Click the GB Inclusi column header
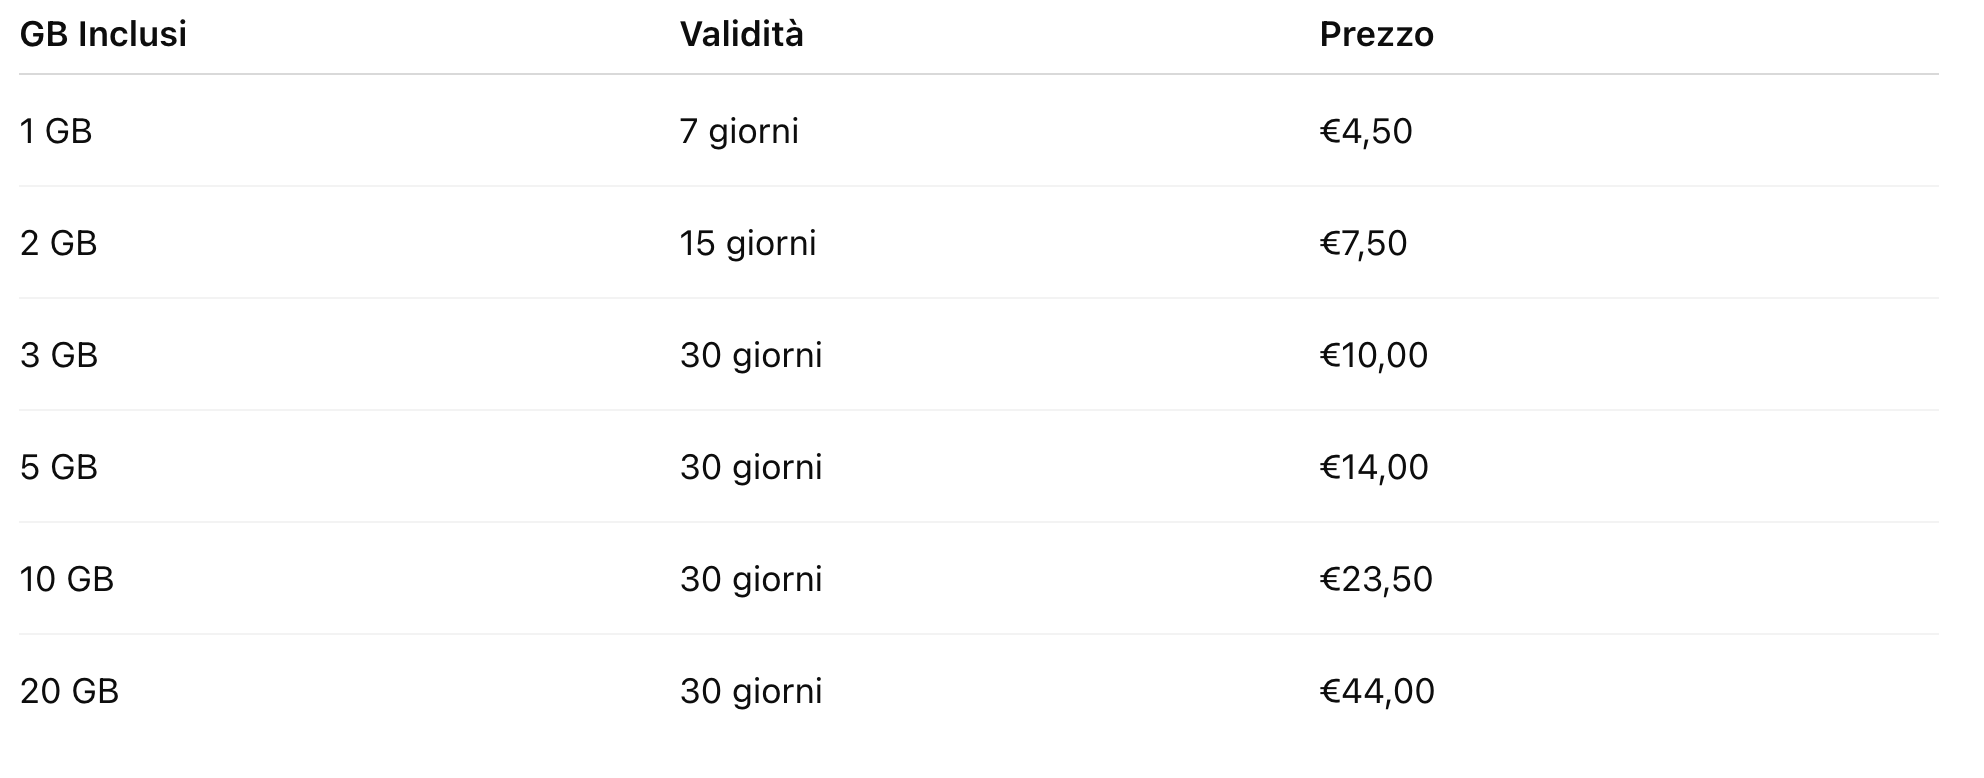Screen dimensions: 1984x778 tap(103, 34)
